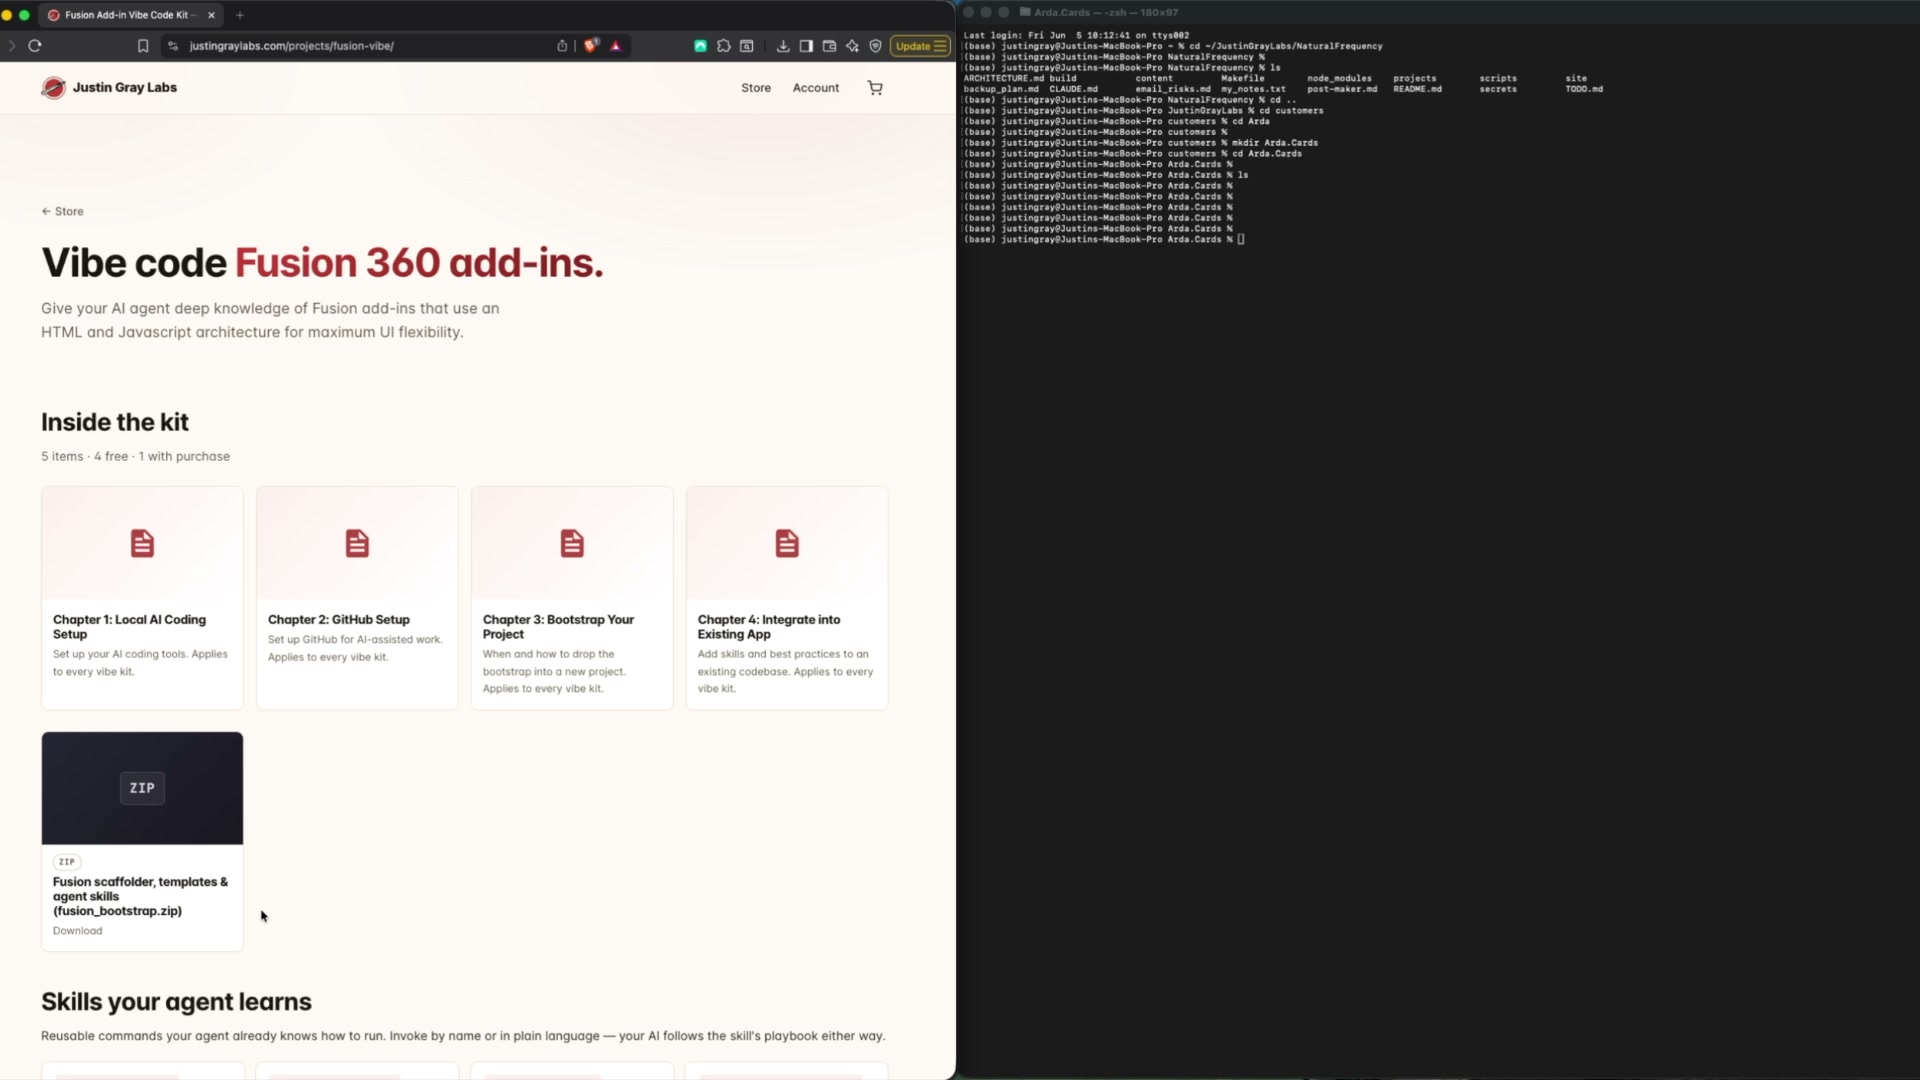Click the 'Vibe code Fusion 360 add-ins.' headline
The height and width of the screenshot is (1080, 1920).
(x=322, y=263)
